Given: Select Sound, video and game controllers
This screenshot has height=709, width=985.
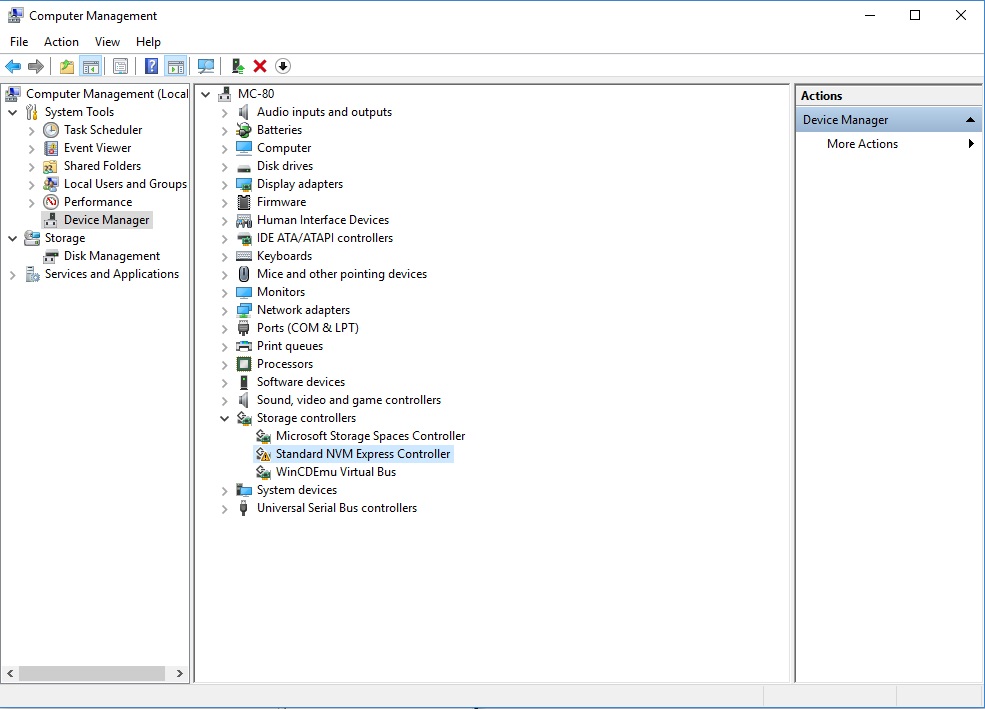Looking at the screenshot, I should [349, 400].
